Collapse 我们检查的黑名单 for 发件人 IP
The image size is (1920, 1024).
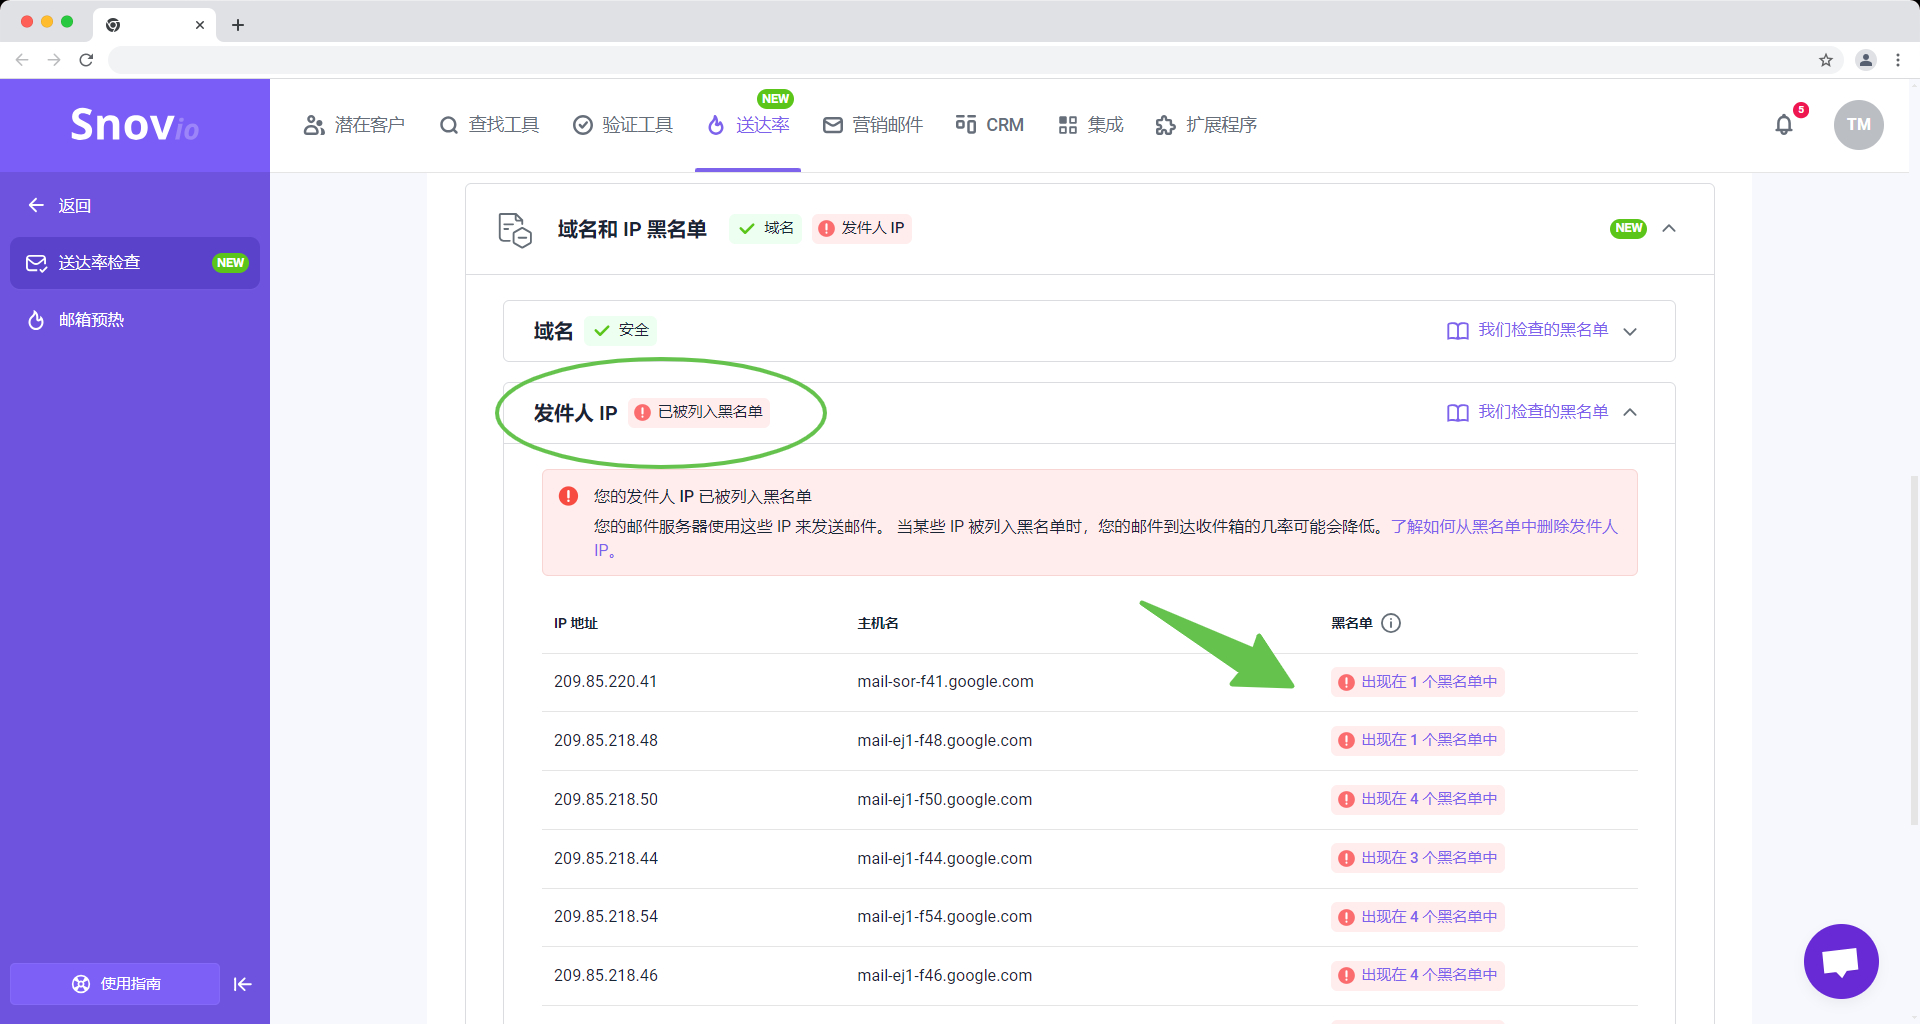(1541, 412)
